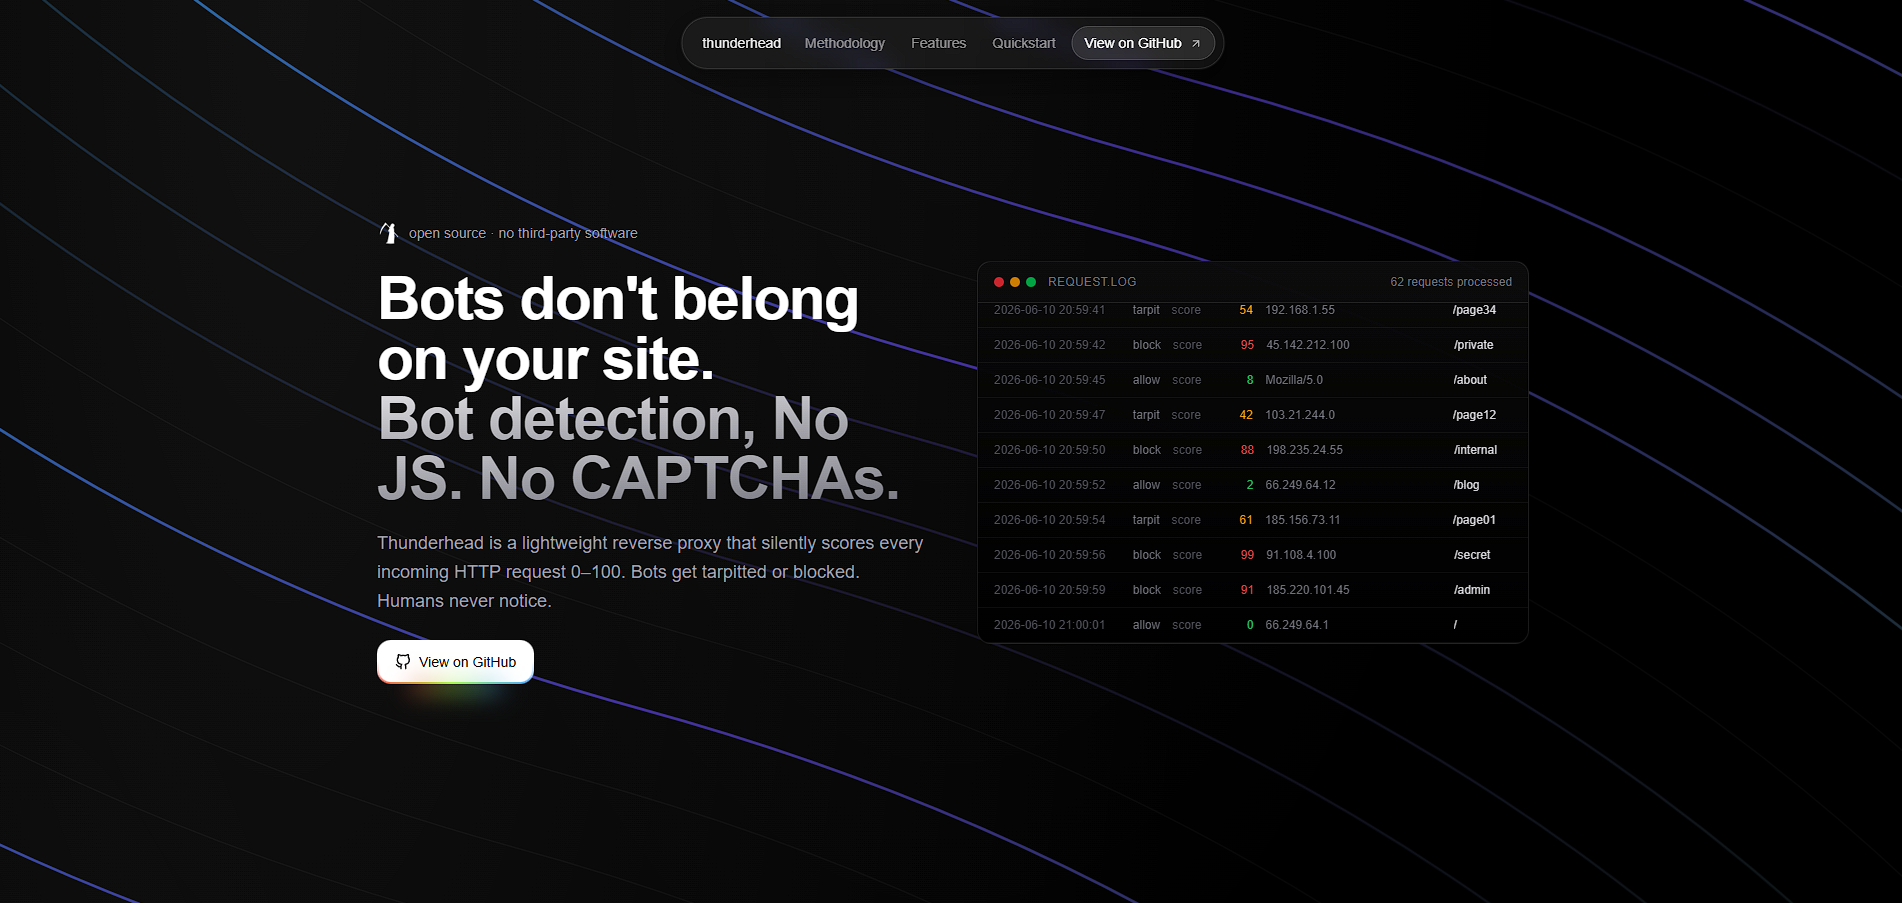
Task: Click the timestamp 2026-06-10 20:59:52
Action: pos(1050,485)
